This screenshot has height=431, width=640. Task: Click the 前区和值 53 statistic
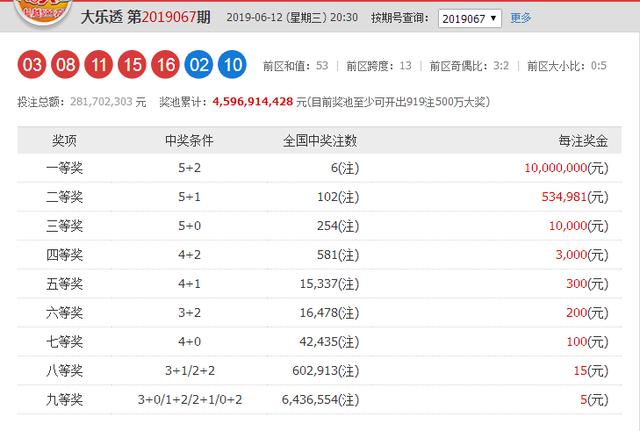pyautogui.click(x=296, y=66)
